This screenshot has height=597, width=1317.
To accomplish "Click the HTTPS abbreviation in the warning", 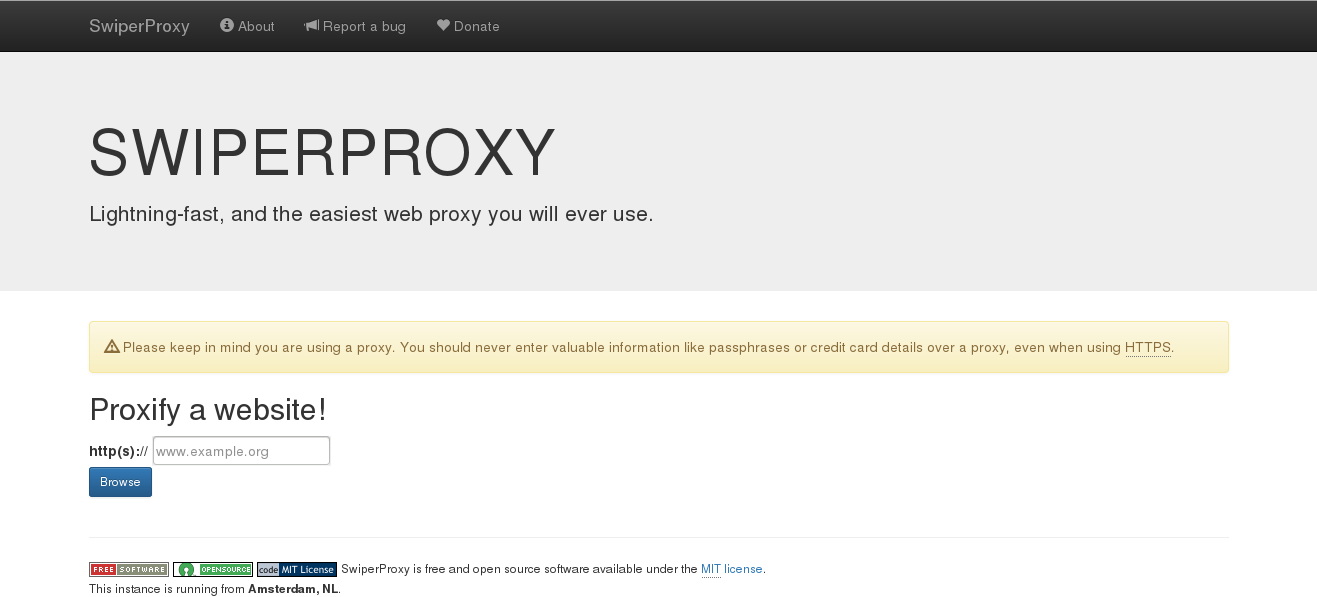I will [x=1148, y=348].
